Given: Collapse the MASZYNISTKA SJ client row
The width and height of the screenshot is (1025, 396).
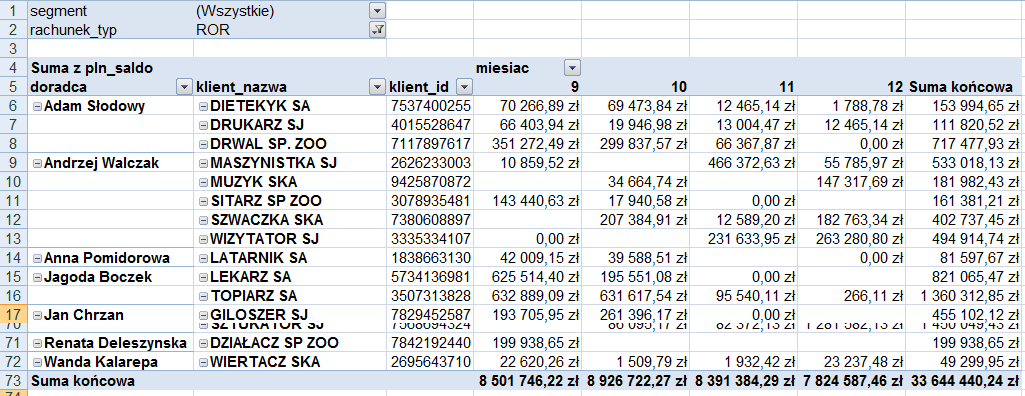Looking at the screenshot, I should [203, 163].
